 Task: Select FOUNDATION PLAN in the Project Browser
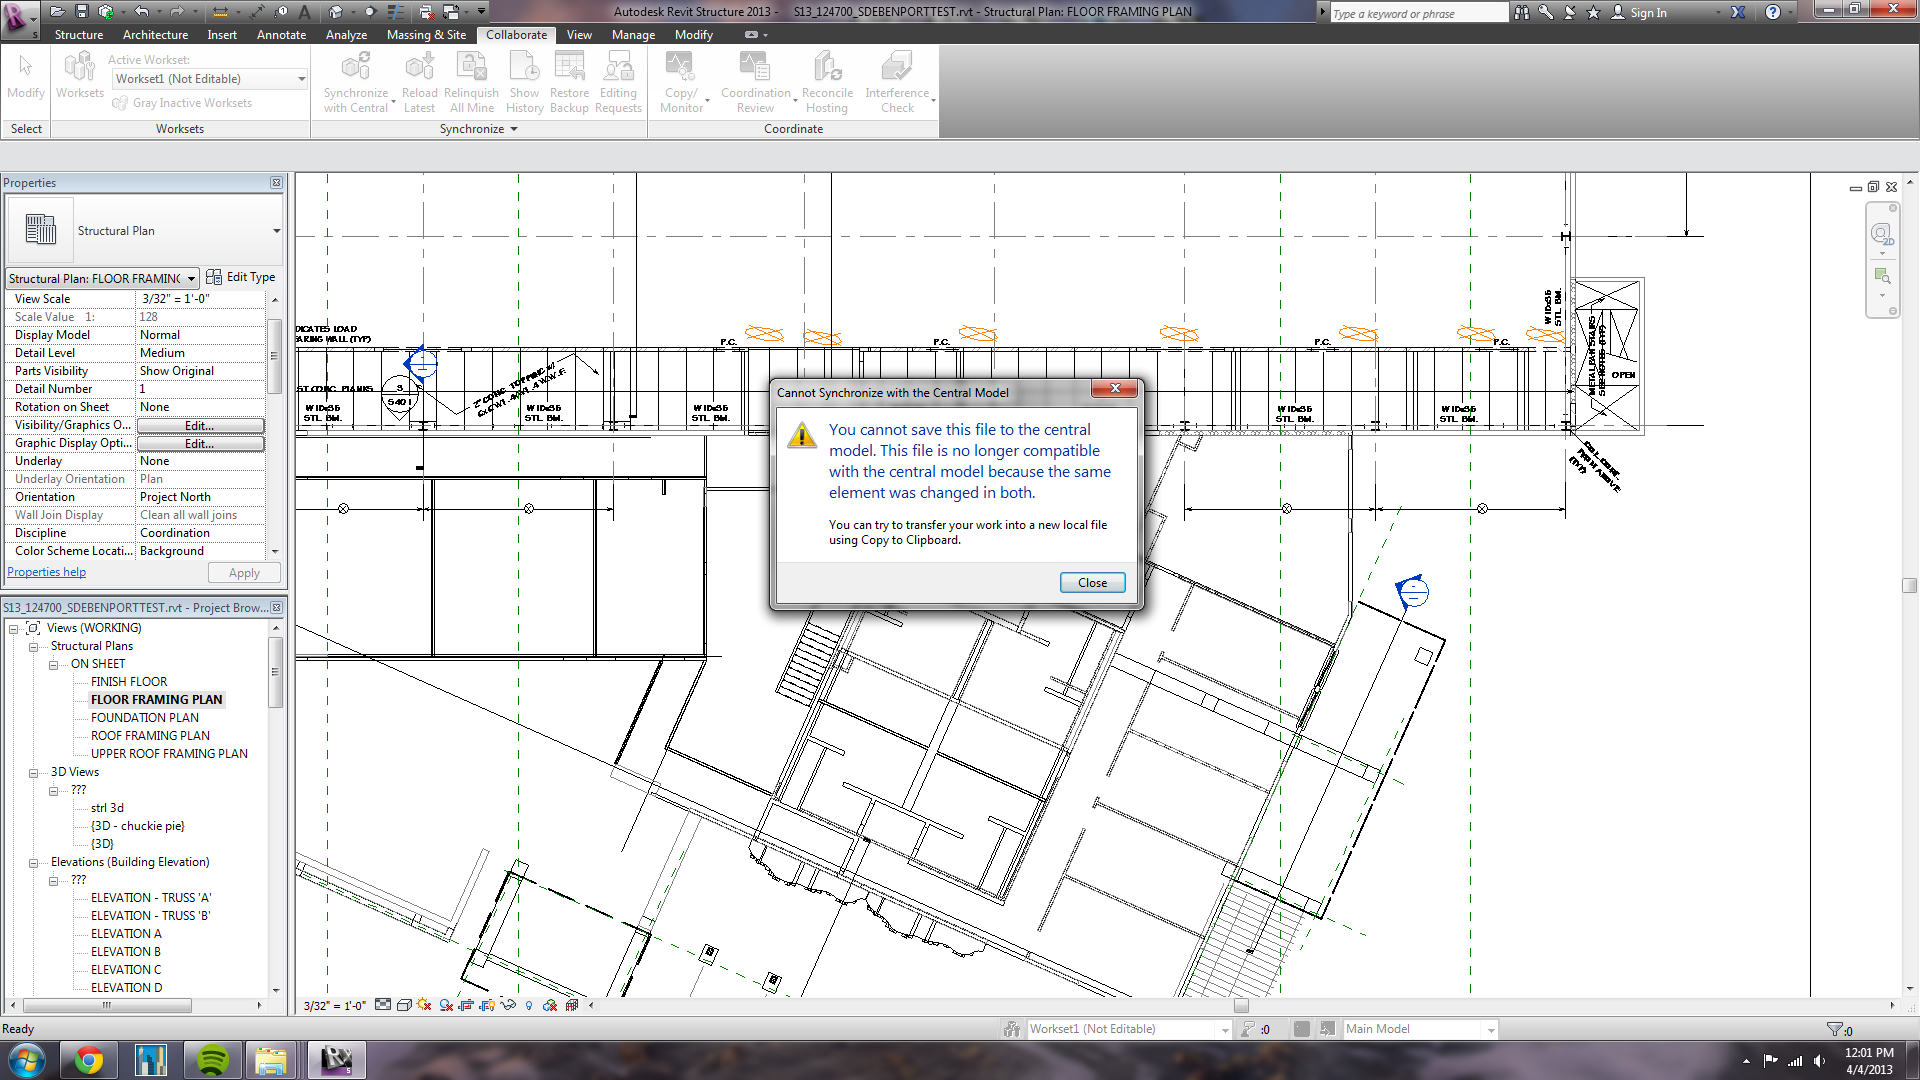[x=143, y=717]
